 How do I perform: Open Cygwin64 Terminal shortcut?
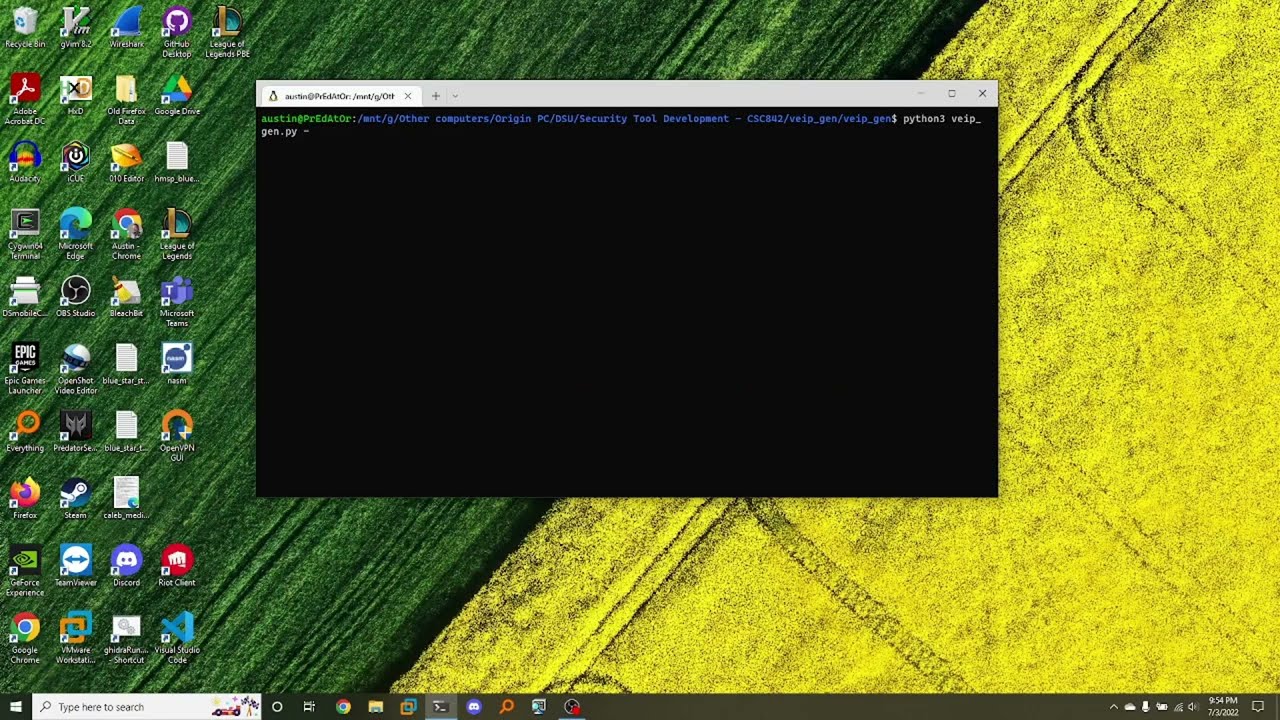point(25,234)
